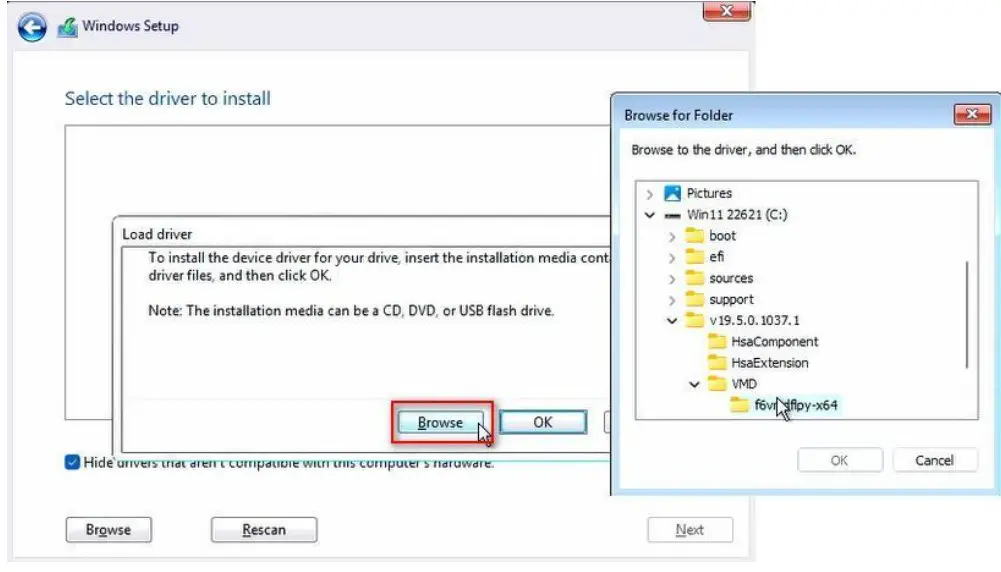Select the f6vmdflpy-x64 folder label
This screenshot has height=572, width=1001.
(795, 405)
